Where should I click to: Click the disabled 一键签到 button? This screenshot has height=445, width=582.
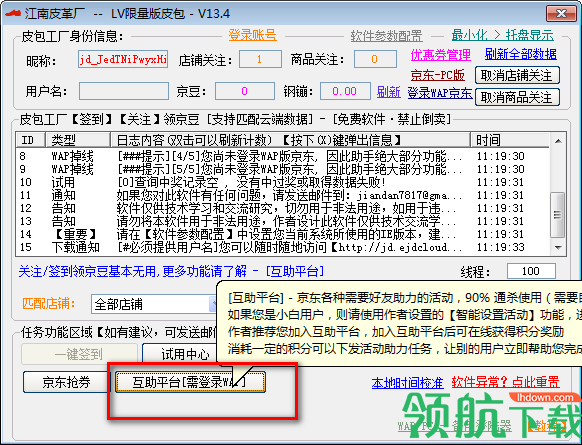click(x=79, y=354)
